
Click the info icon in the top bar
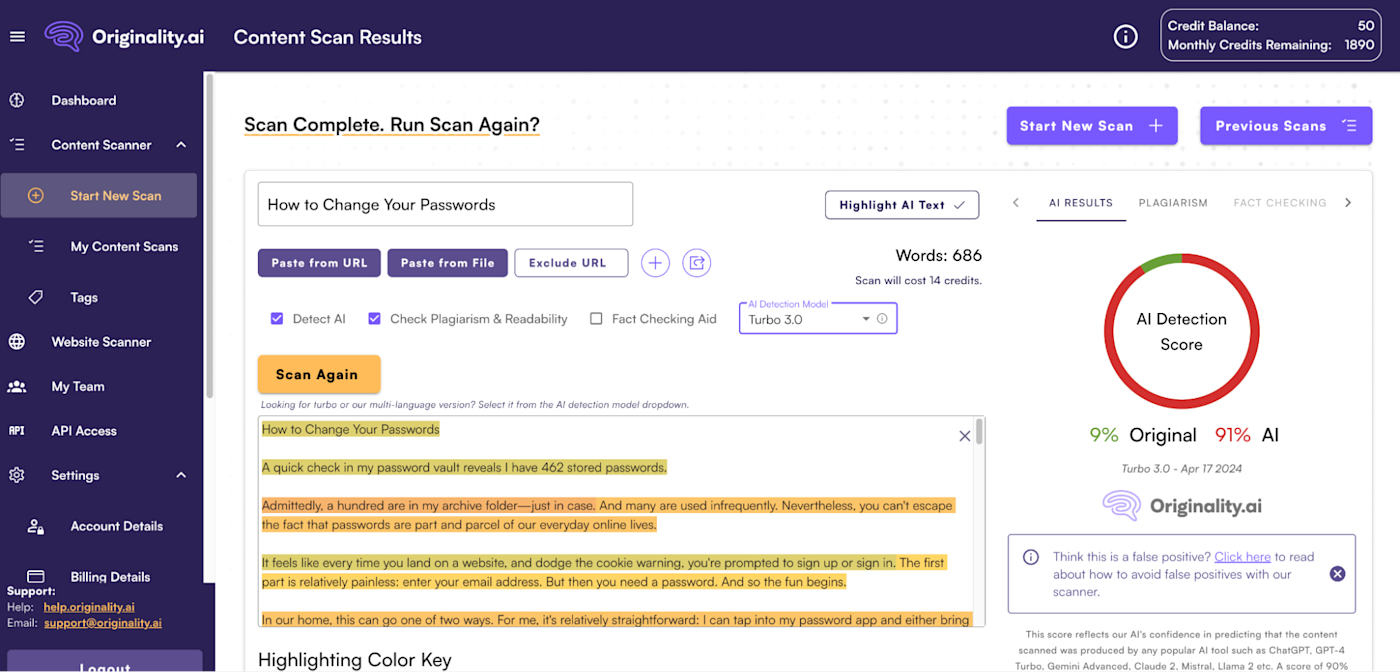click(1125, 36)
